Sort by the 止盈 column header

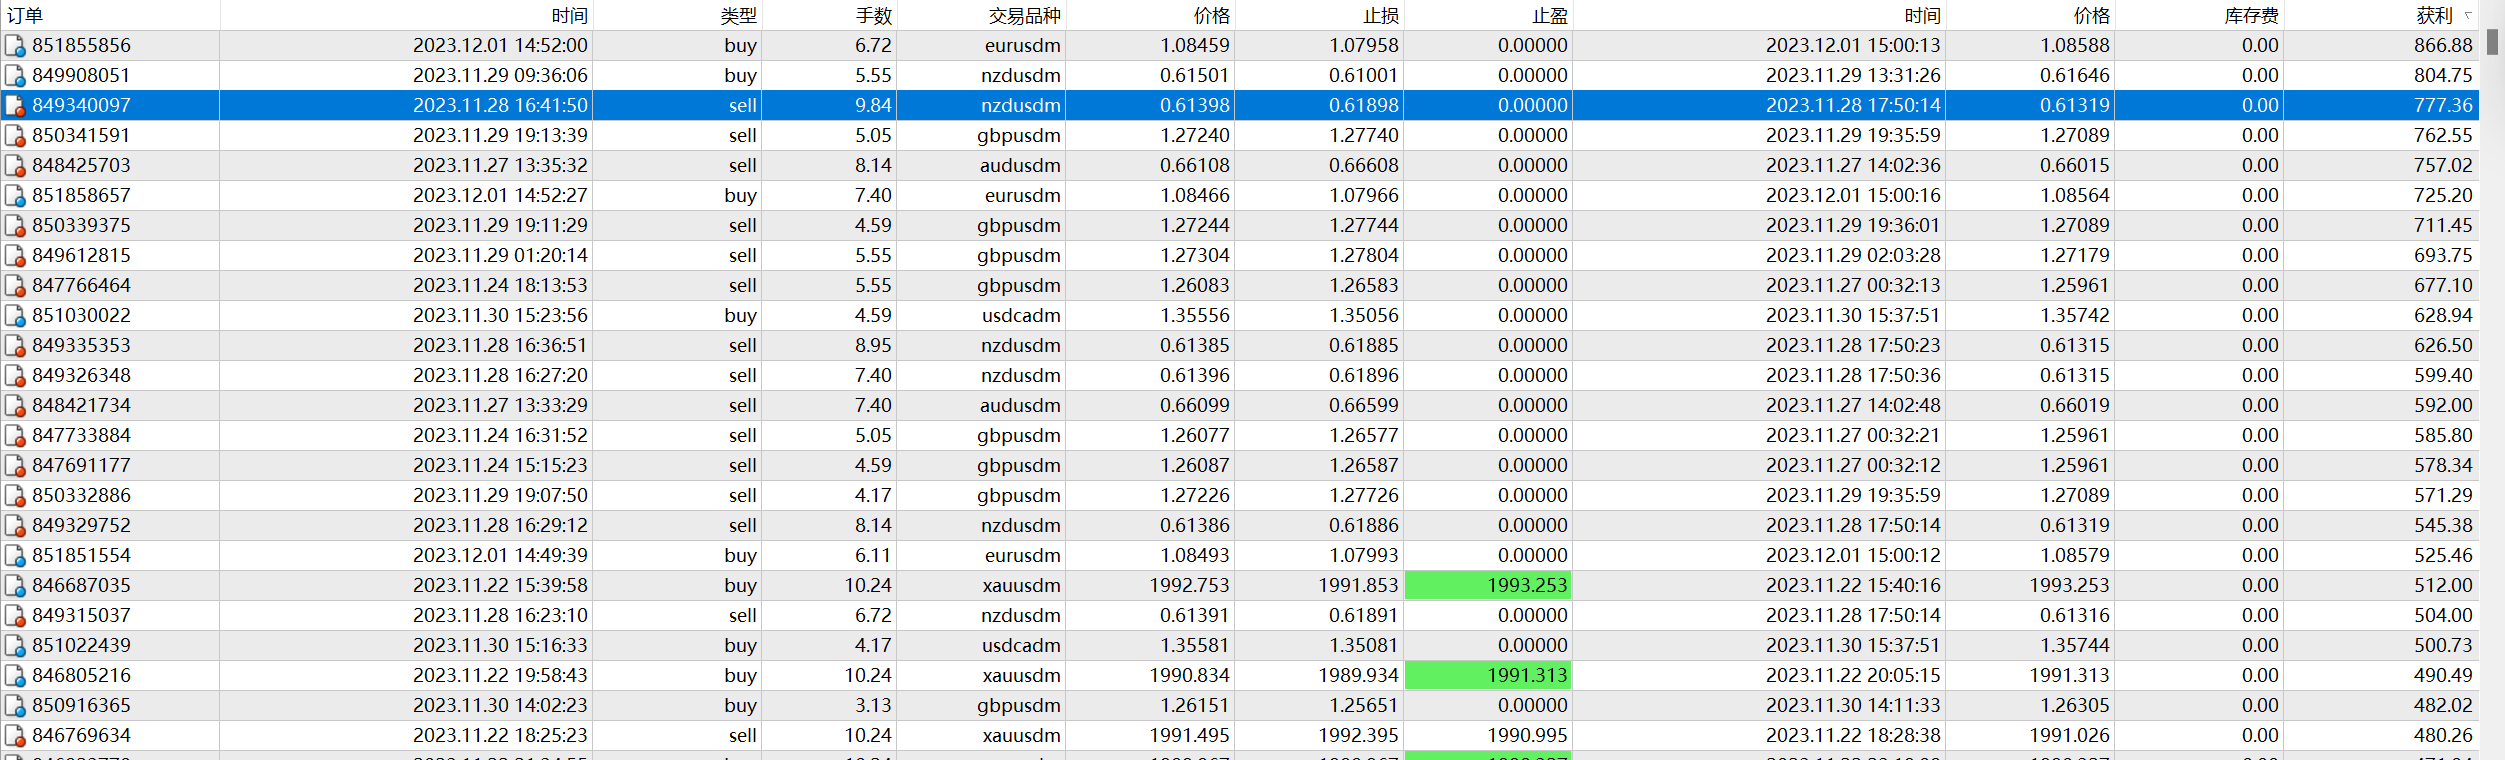pyautogui.click(x=1488, y=15)
